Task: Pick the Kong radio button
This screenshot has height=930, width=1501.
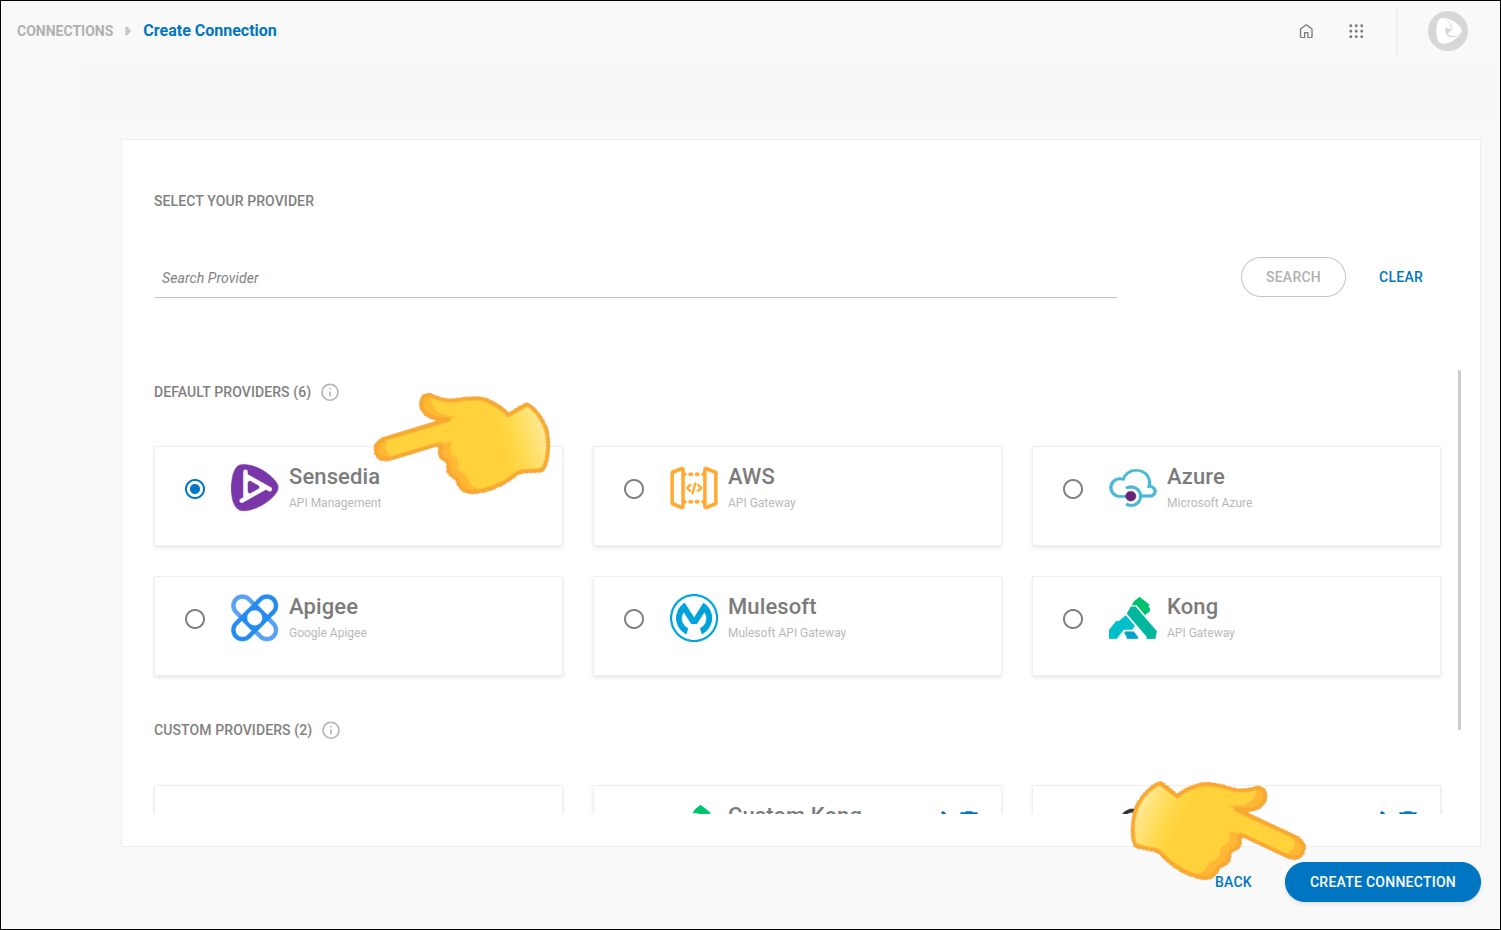Action: click(1073, 619)
